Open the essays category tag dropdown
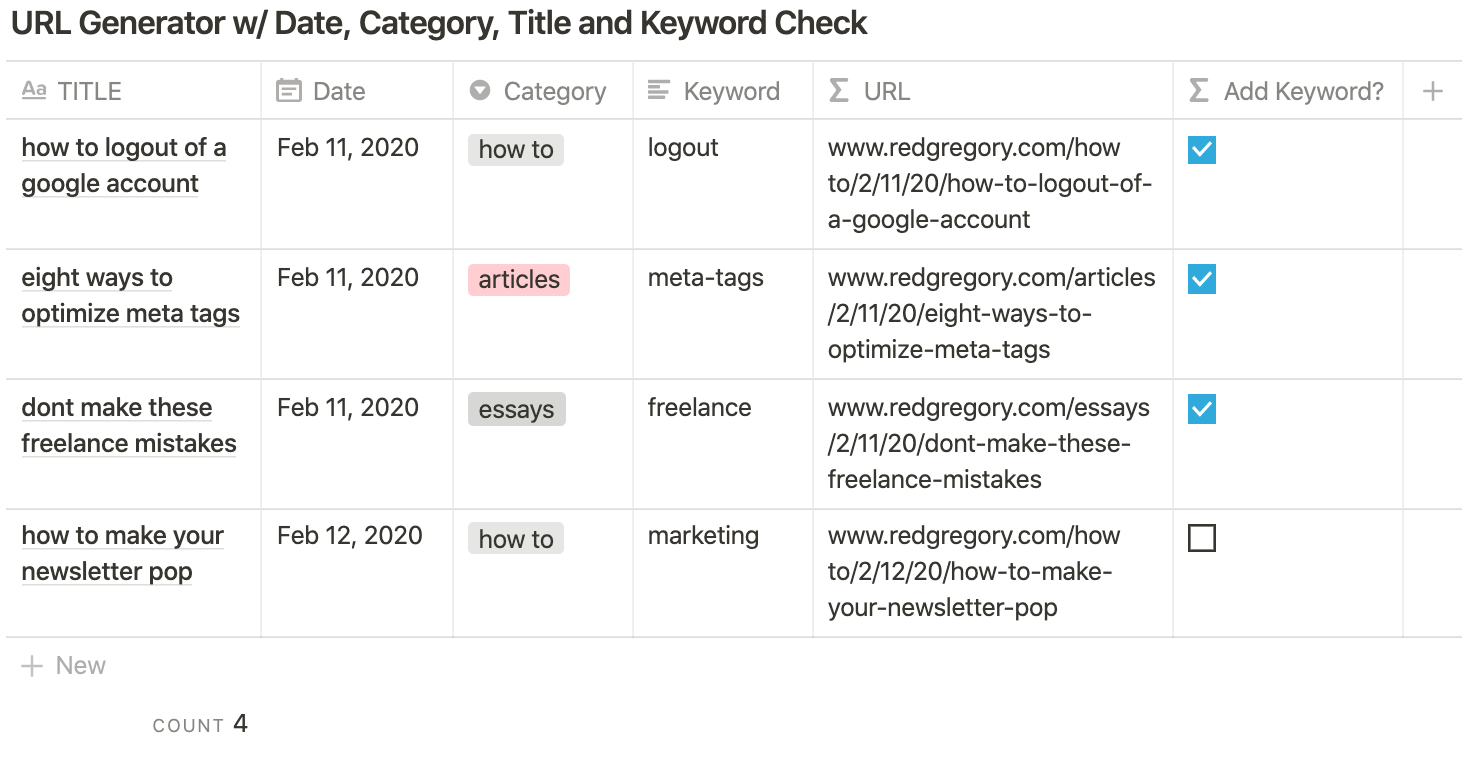Image resolution: width=1464 pixels, height=758 pixels. (x=517, y=409)
